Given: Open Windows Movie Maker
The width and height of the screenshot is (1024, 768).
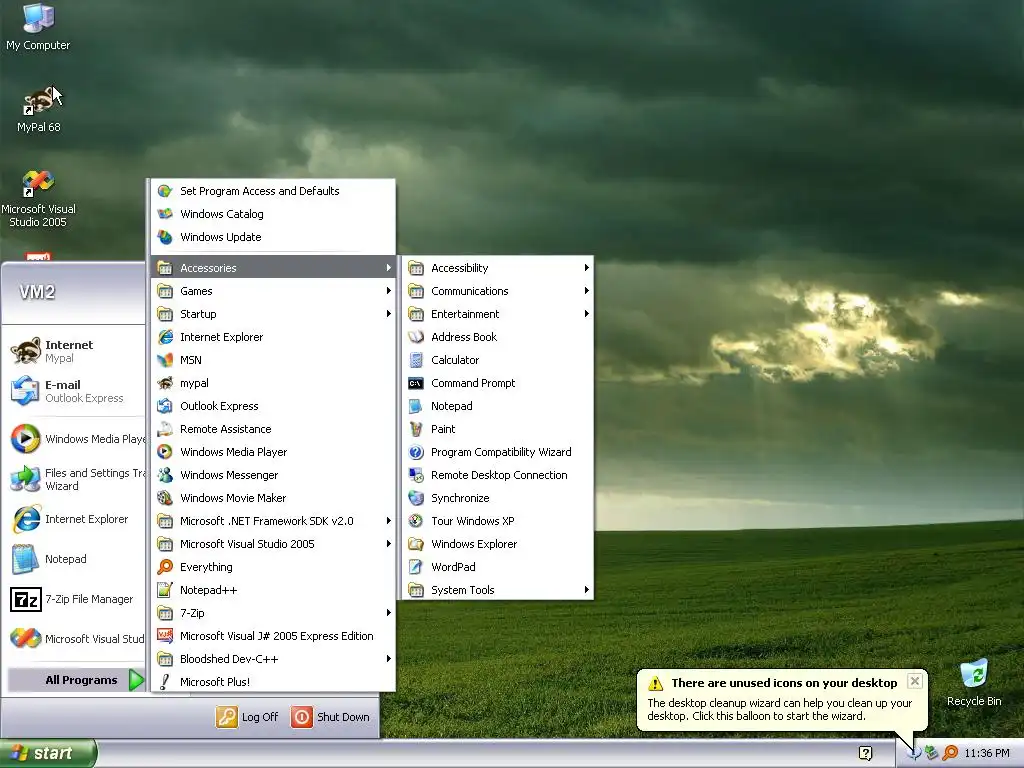Looking at the screenshot, I should pos(273,498).
